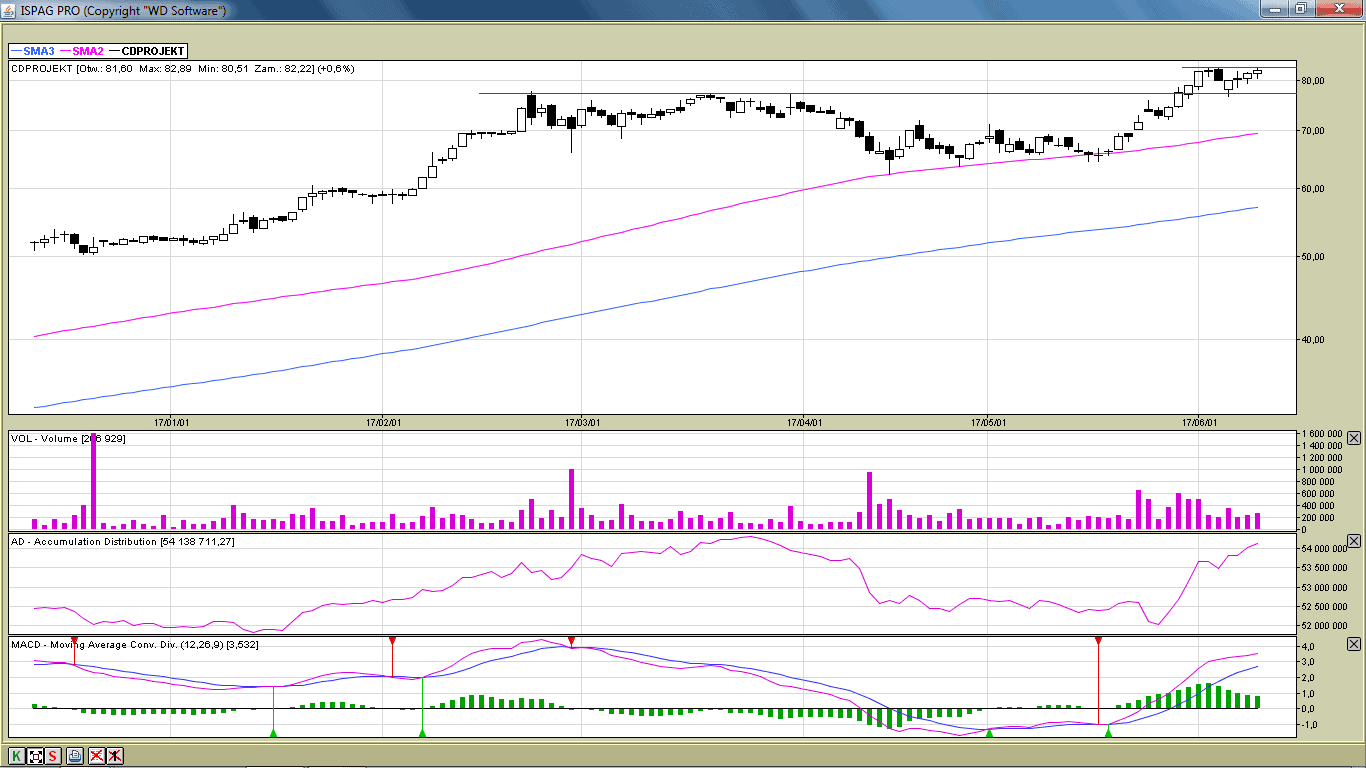Close the MACD indicator panel
This screenshot has height=768, width=1366.
coord(1354,644)
